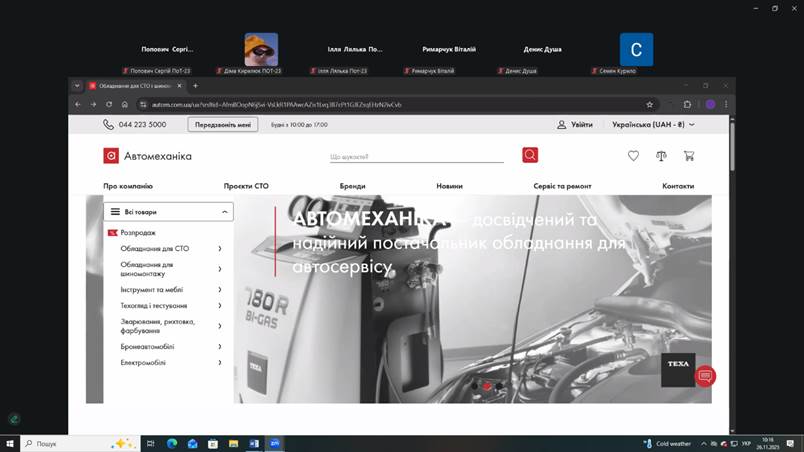This screenshot has width=804, height=452.
Task: Bookmark this page with the star icon
Action: pos(650,104)
